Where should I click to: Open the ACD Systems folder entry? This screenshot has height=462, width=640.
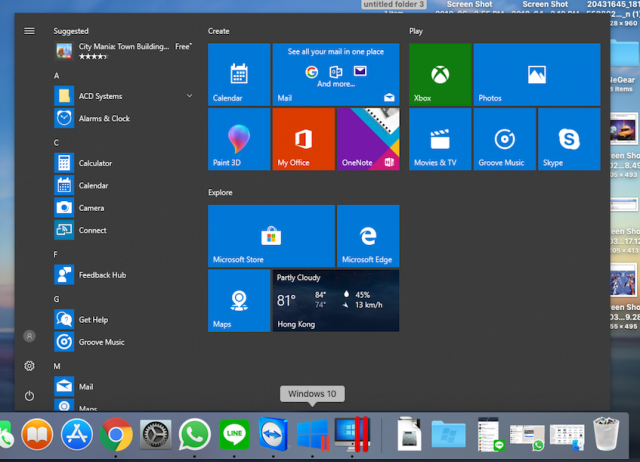click(x=124, y=96)
